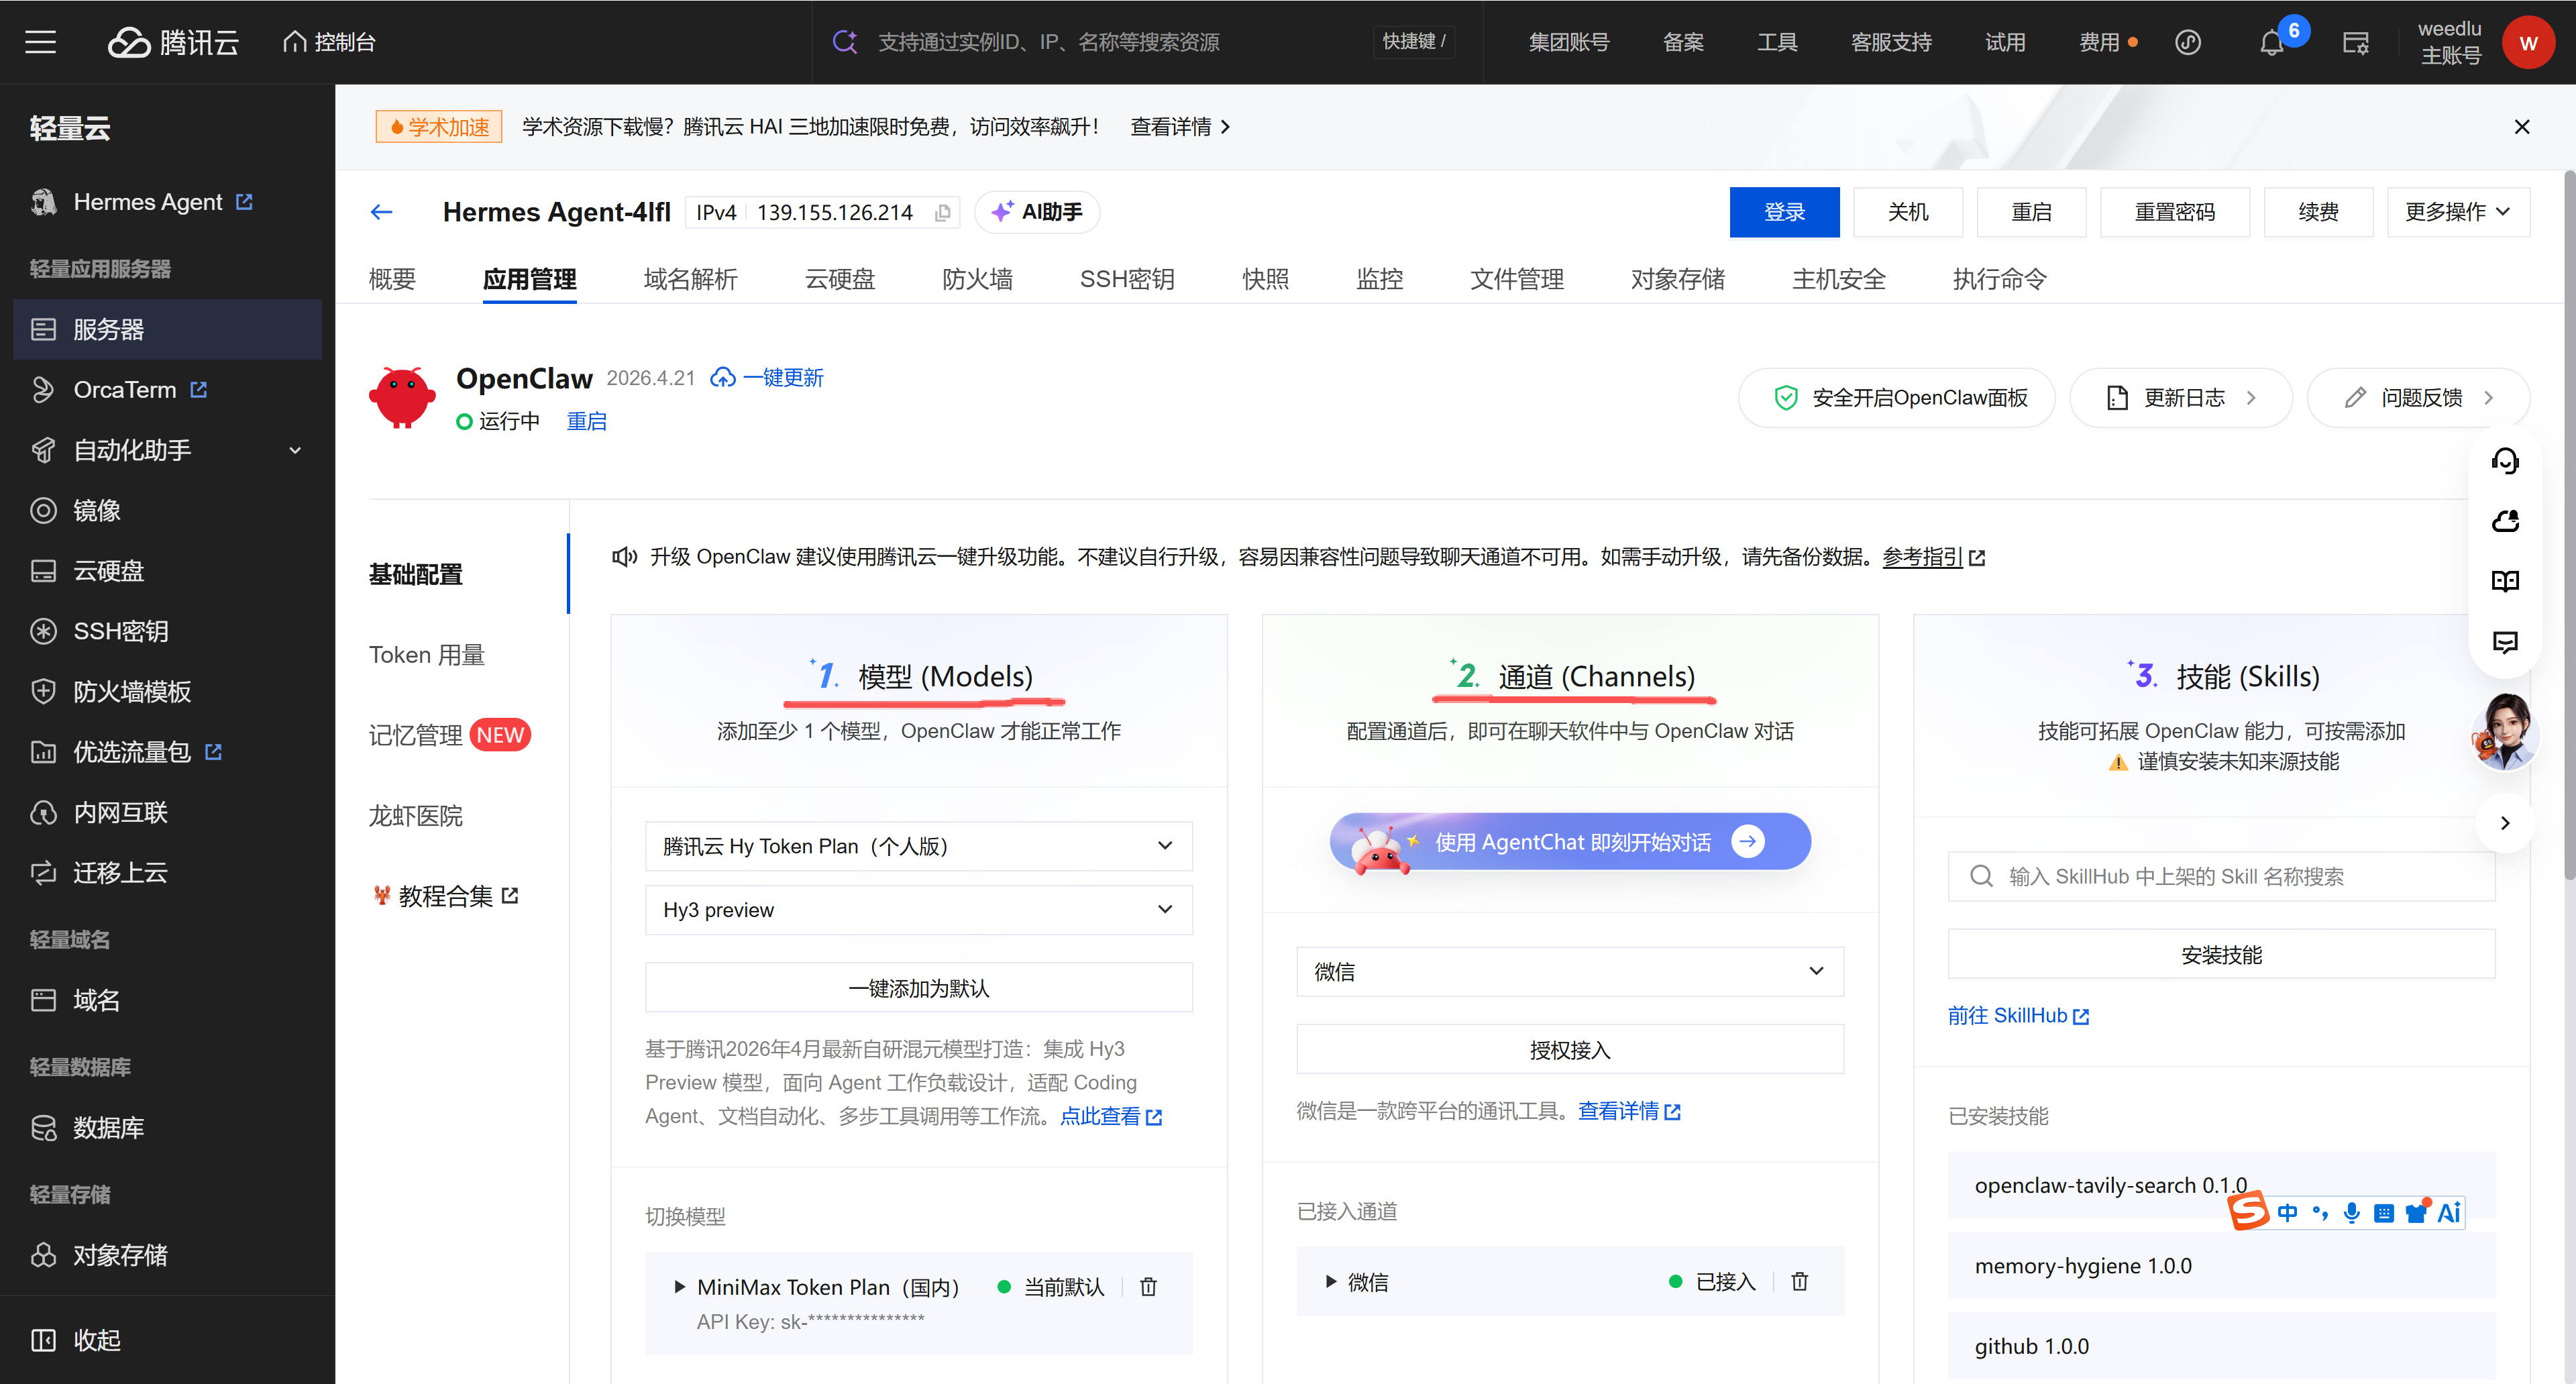This screenshot has width=2576, height=1384.
Task: Follow the 前往 SkillHub link
Action: tap(2018, 1015)
